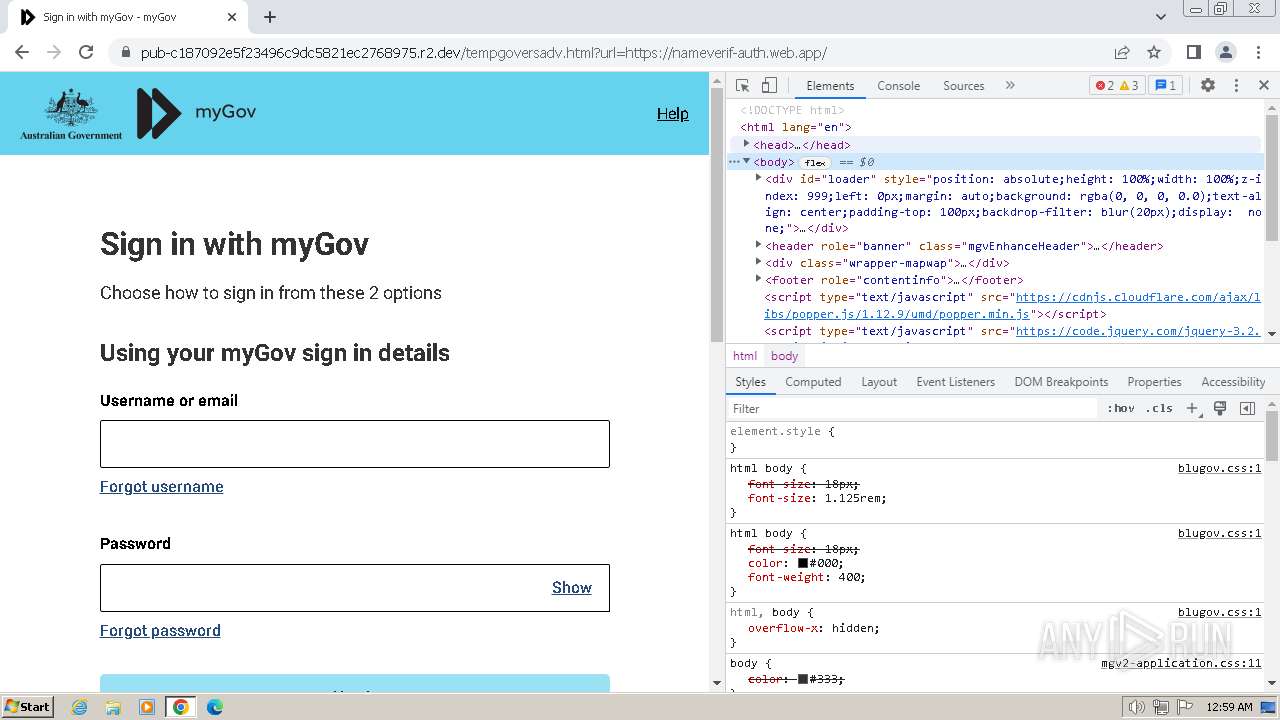Open the Accessibility tab
Viewport: 1280px width, 720px height.
tap(1233, 382)
